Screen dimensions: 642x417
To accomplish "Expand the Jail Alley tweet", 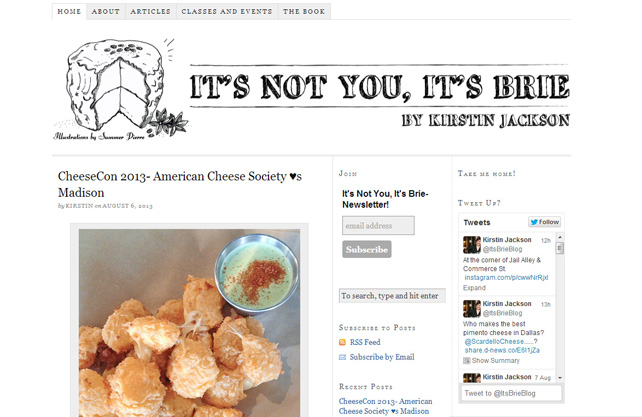I will coord(474,288).
